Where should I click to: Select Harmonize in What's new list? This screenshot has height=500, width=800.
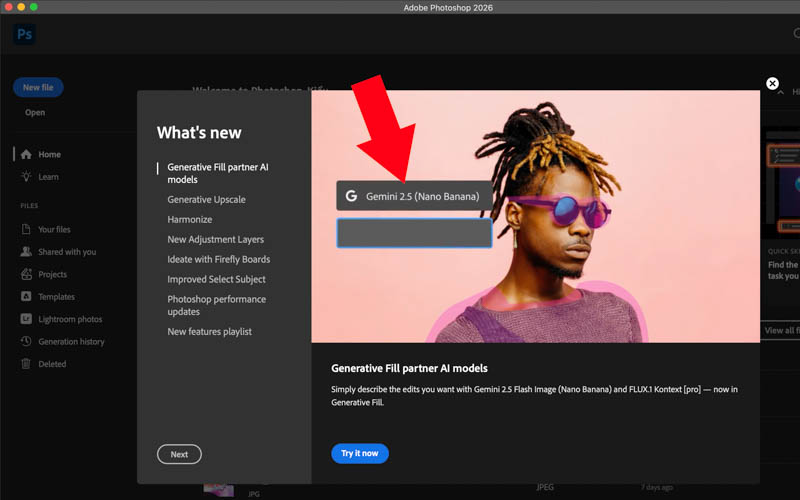pos(189,219)
